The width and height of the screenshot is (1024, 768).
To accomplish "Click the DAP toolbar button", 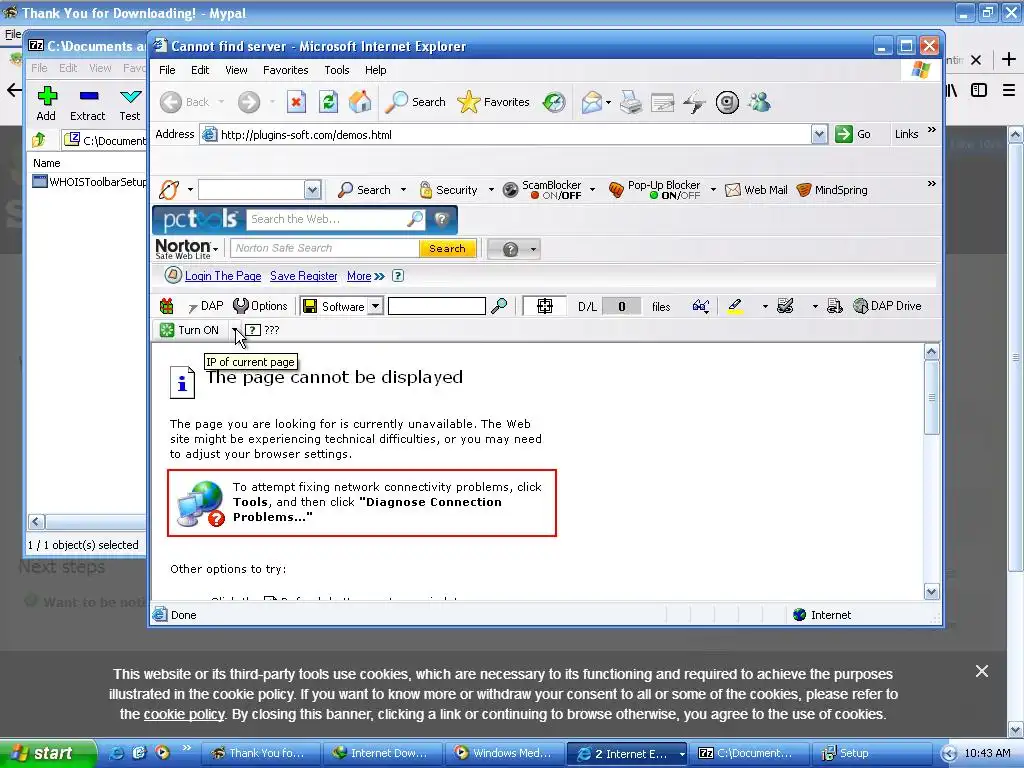I will tap(205, 306).
